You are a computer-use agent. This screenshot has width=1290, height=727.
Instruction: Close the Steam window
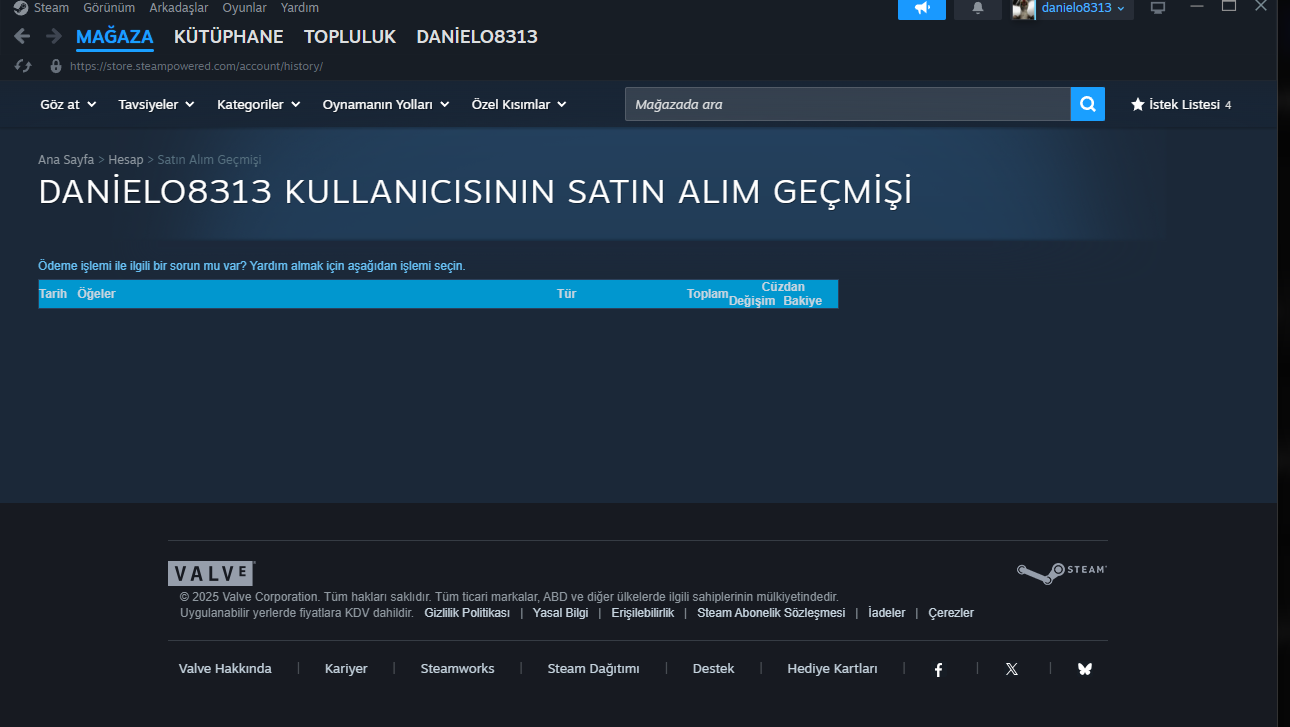pyautogui.click(x=1261, y=6)
